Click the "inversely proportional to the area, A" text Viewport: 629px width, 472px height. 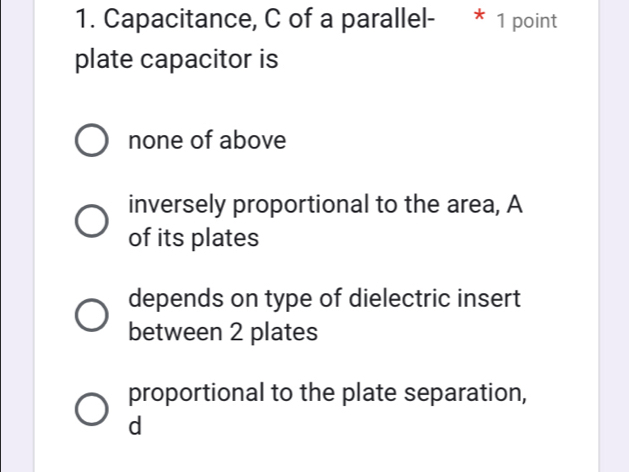[326, 205]
